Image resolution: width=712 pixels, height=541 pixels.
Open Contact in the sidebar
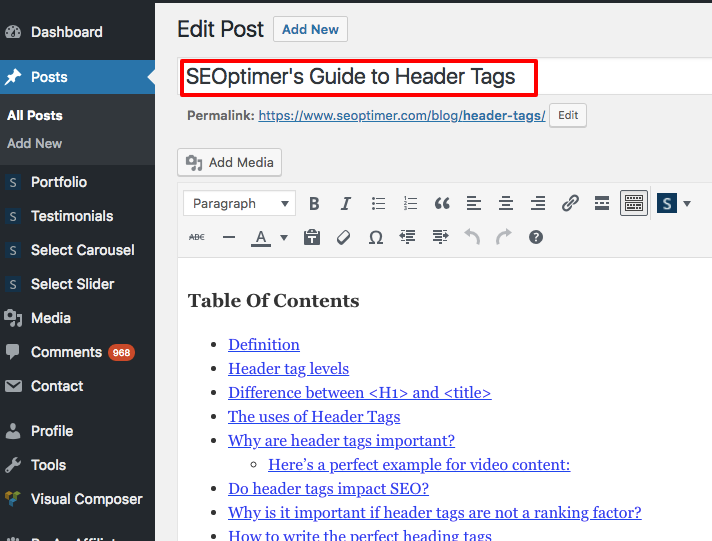coord(77,386)
